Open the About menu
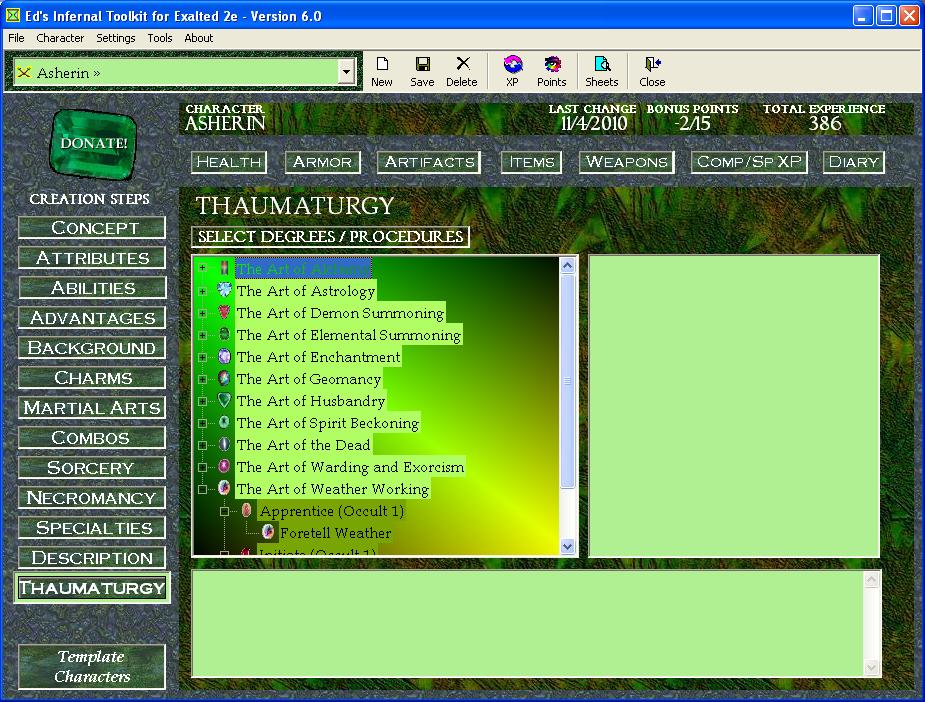Viewport: 925px width, 702px height. [199, 38]
